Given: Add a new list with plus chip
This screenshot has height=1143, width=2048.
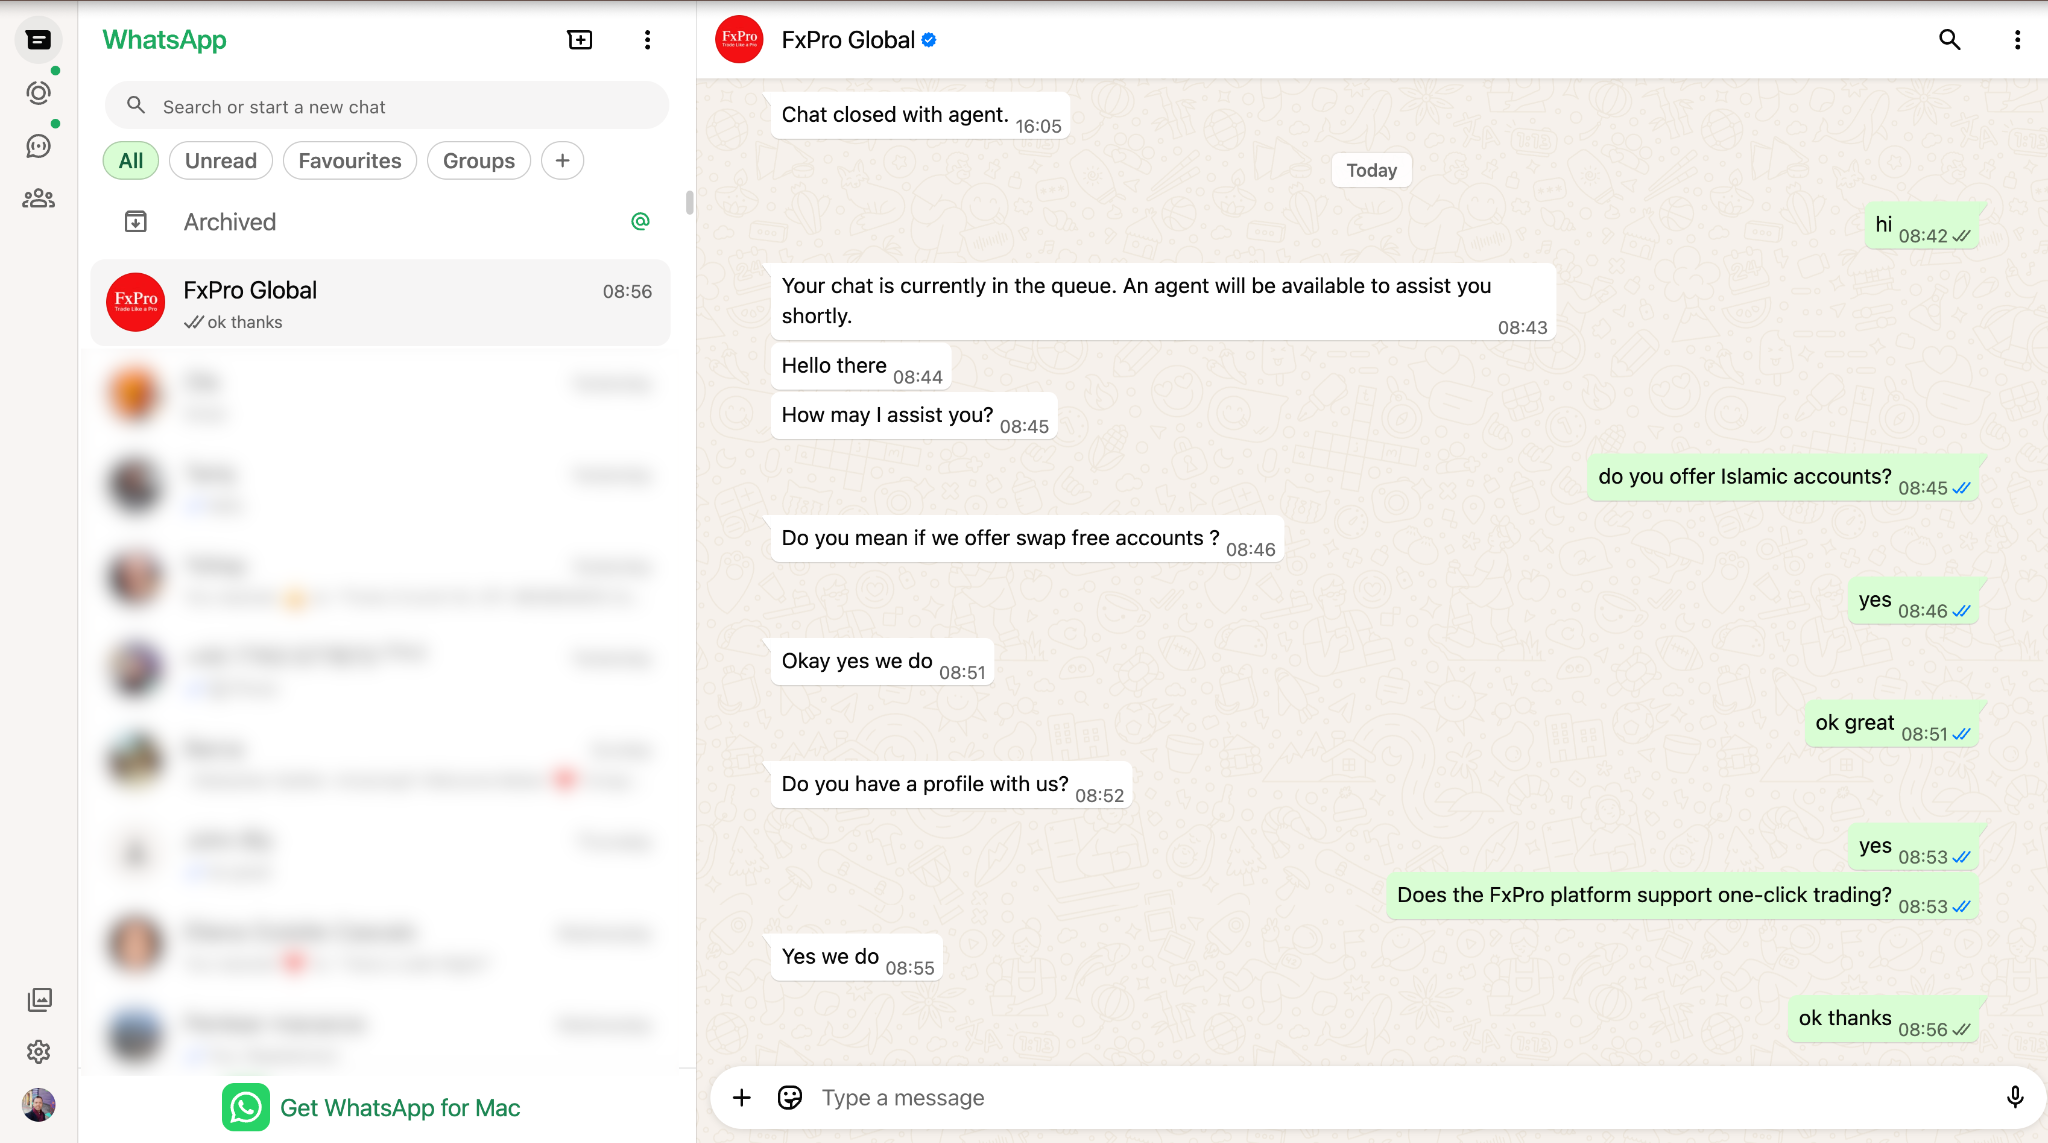Looking at the screenshot, I should click(563, 161).
